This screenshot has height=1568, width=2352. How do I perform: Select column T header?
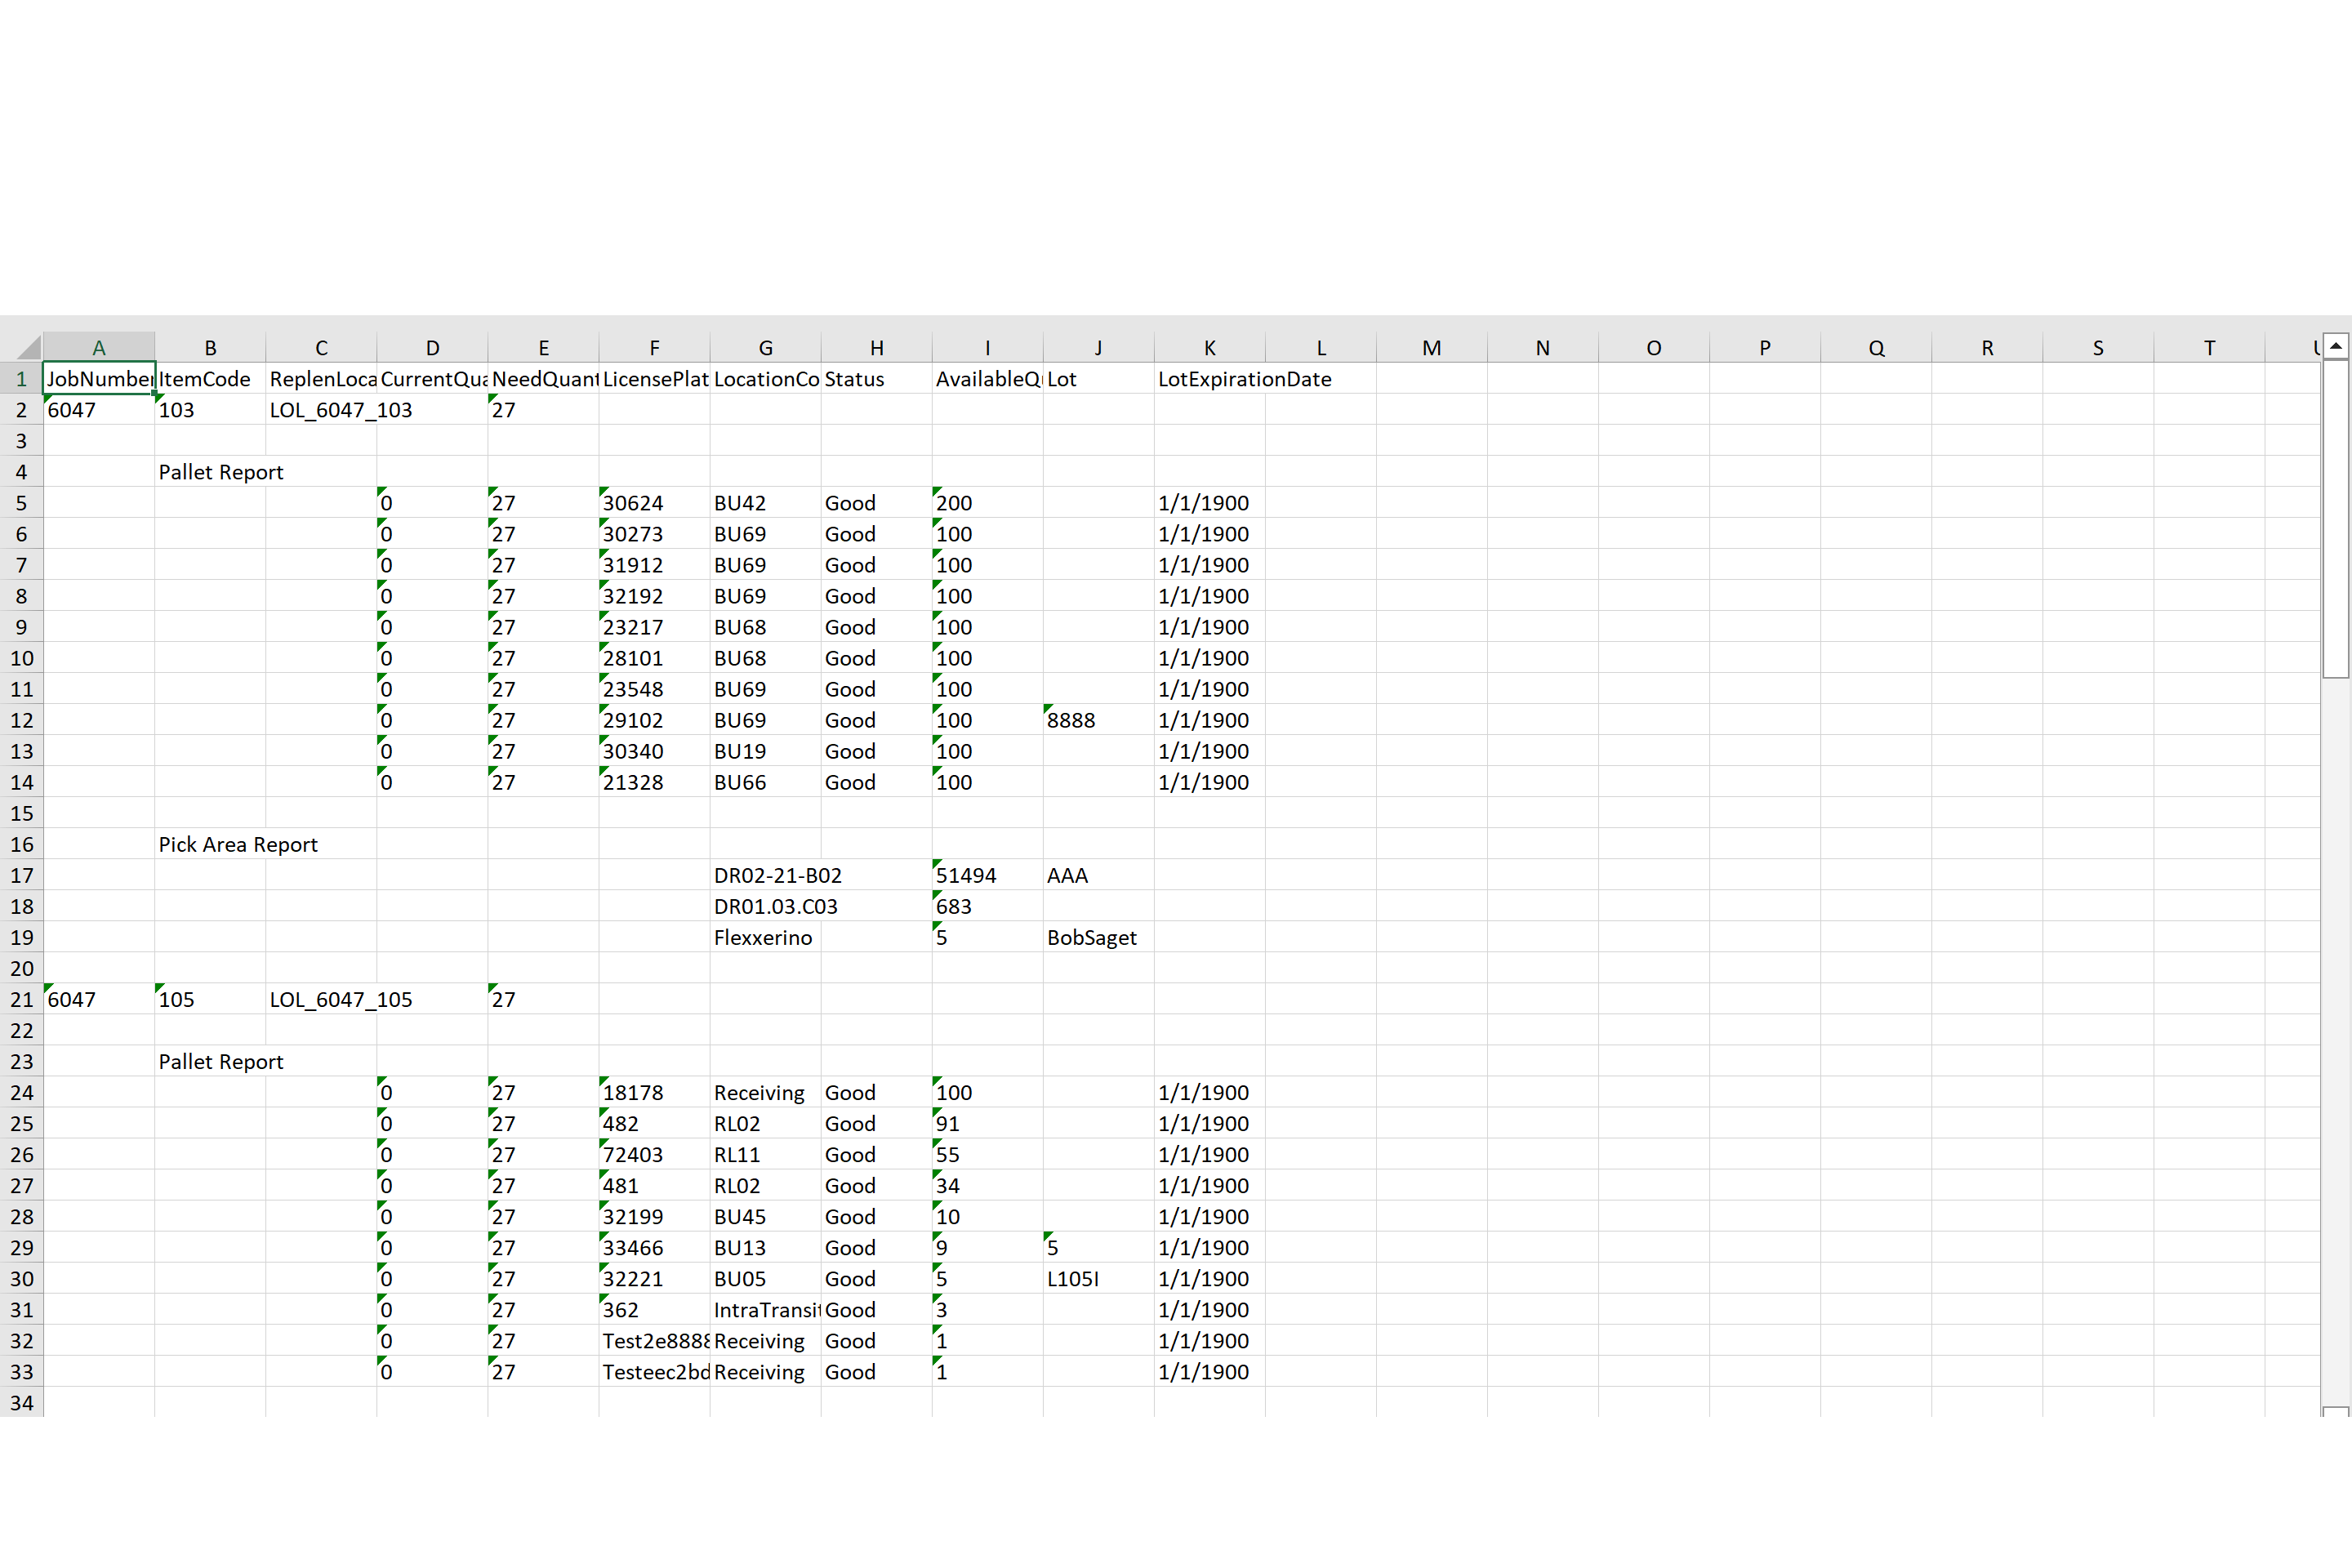[x=2209, y=347]
